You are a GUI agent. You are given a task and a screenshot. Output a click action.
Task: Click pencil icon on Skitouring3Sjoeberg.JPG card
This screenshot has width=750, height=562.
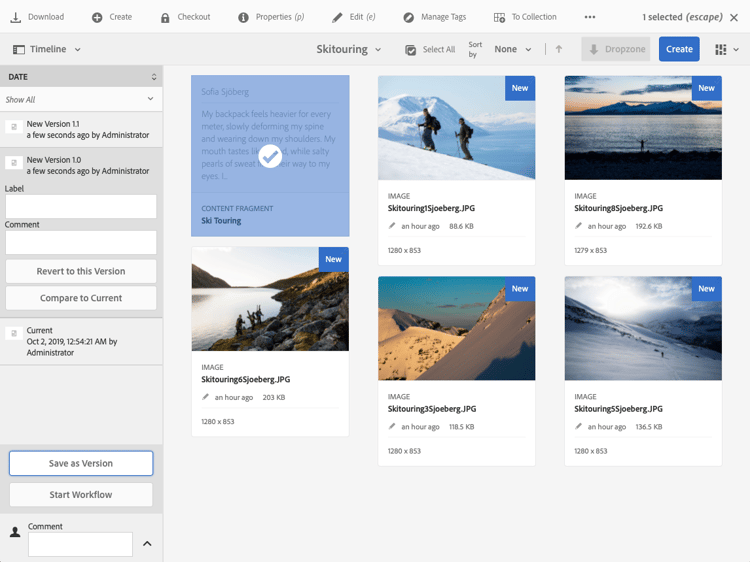(392, 426)
